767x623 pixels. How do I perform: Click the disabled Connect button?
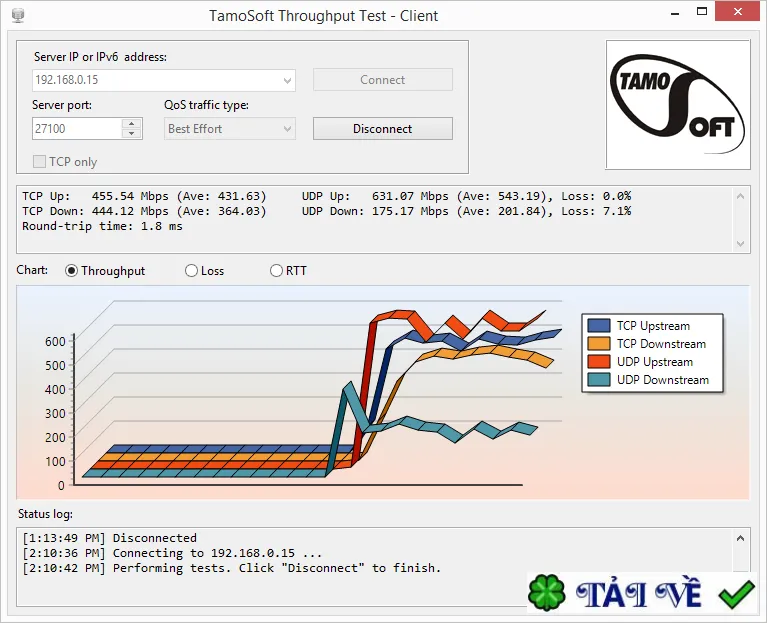coord(383,80)
